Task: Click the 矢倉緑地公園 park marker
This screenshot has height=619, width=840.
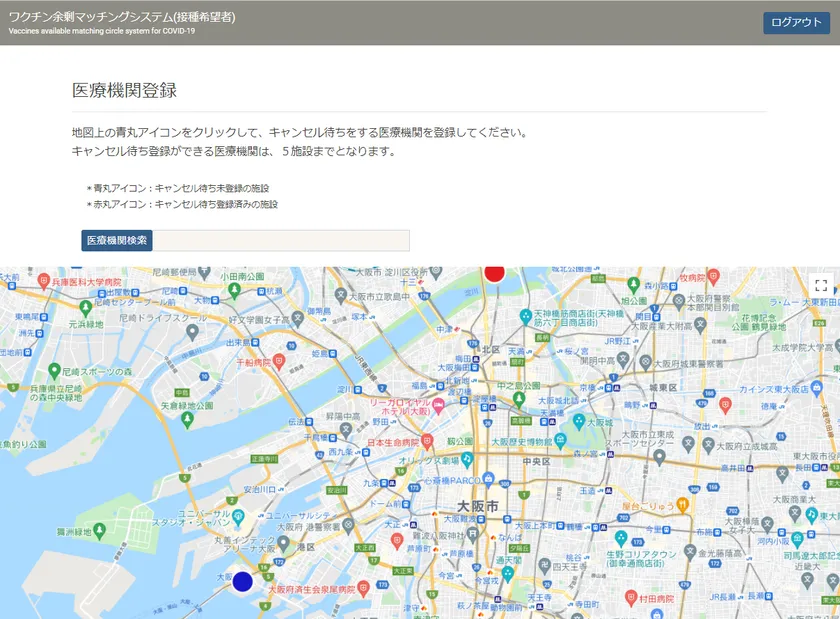Action: [187, 420]
